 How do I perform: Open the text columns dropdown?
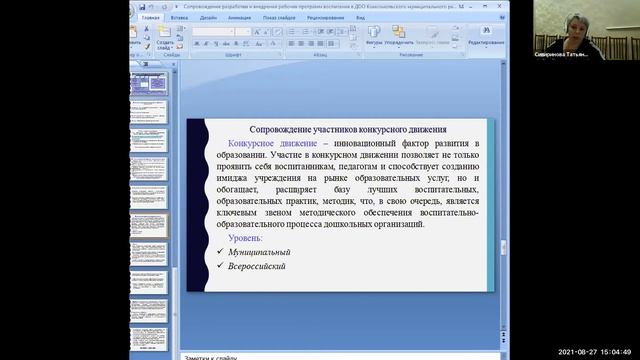(332, 44)
